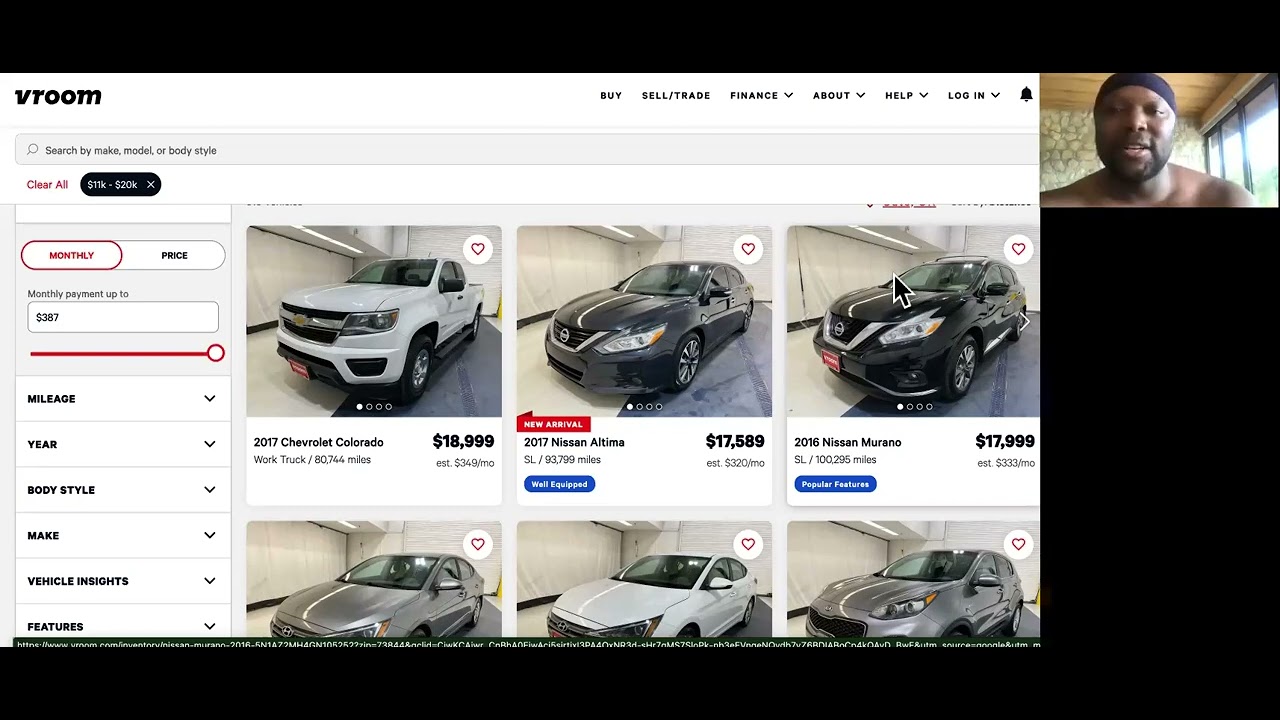Open the 2016 Nissan Murano listing title
Viewport: 1280px width, 720px height.
(x=847, y=442)
